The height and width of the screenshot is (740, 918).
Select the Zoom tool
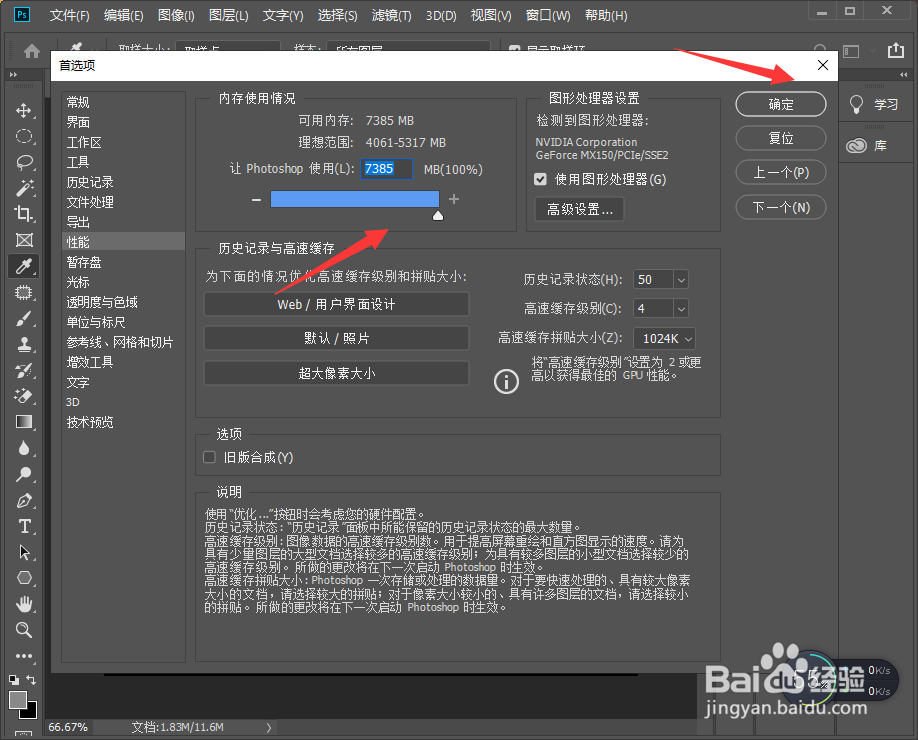coord(23,630)
